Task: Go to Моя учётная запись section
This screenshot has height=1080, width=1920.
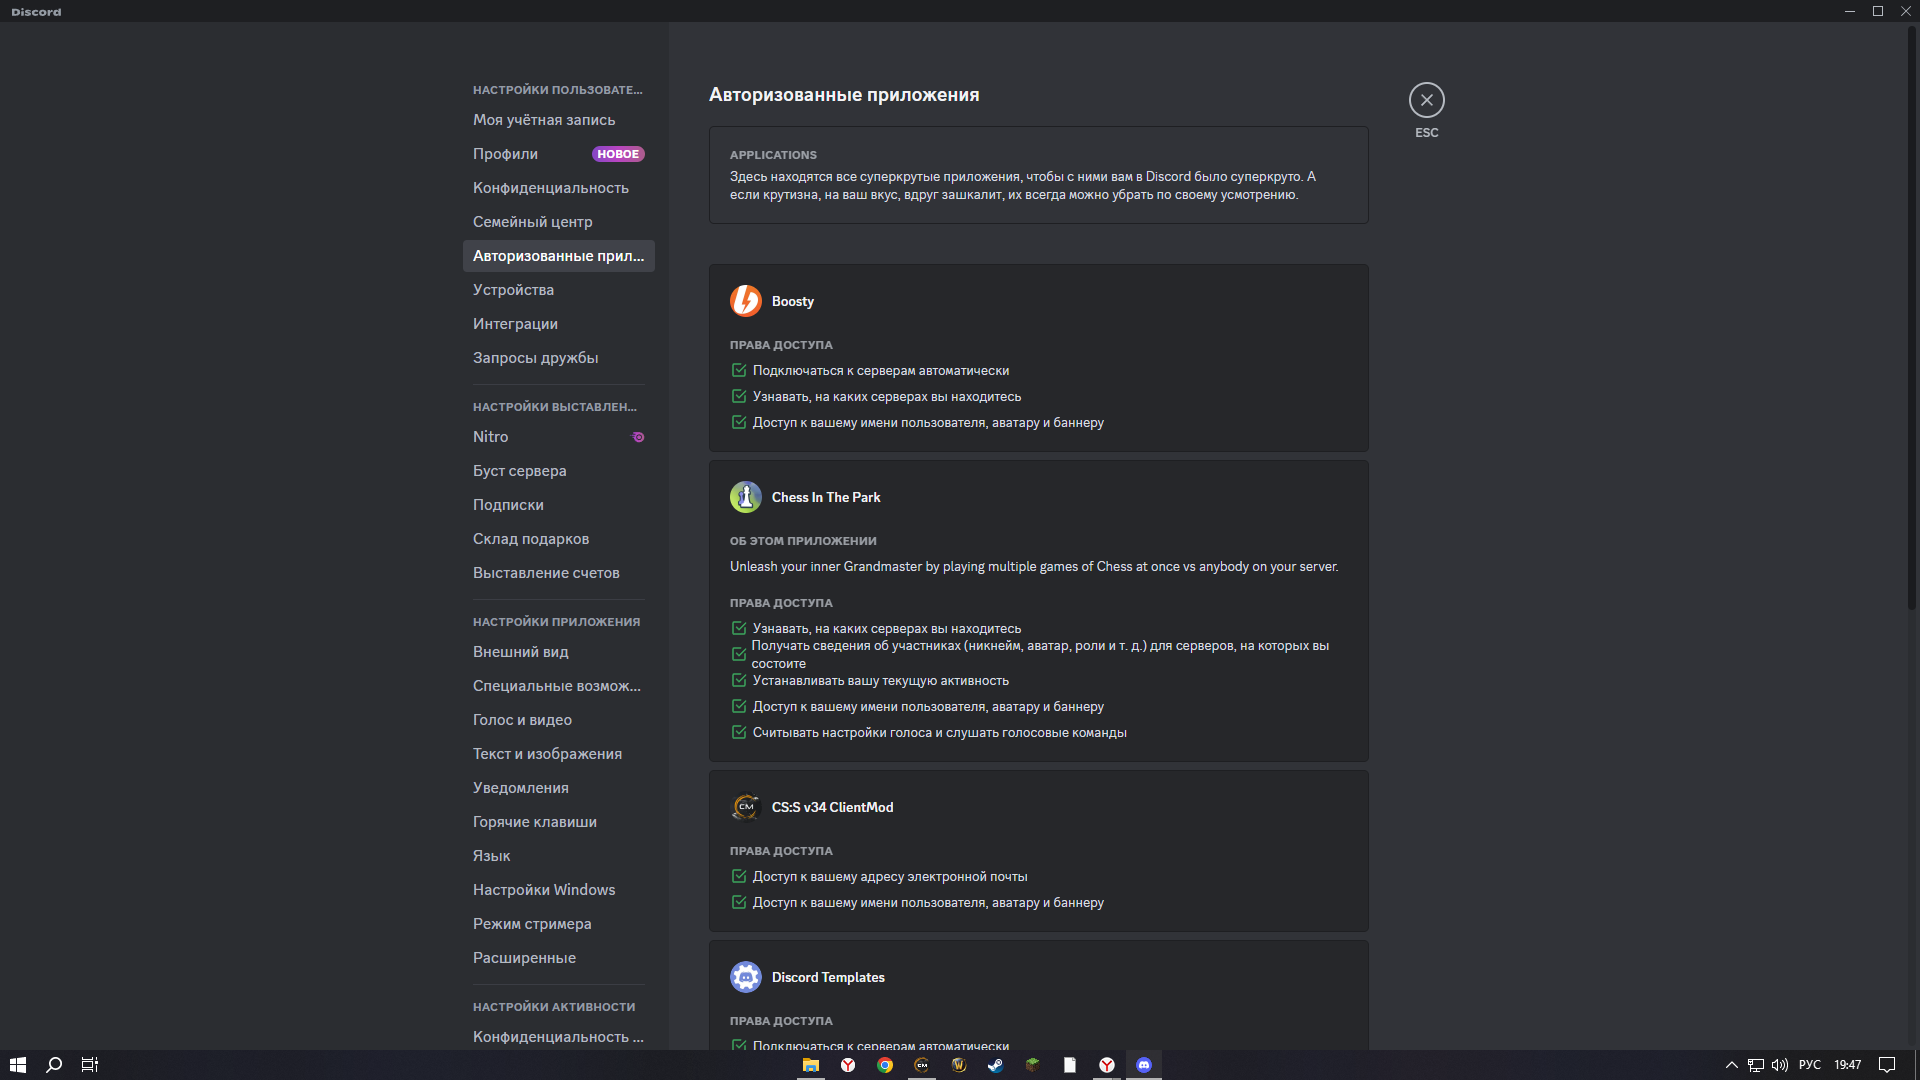Action: click(544, 120)
